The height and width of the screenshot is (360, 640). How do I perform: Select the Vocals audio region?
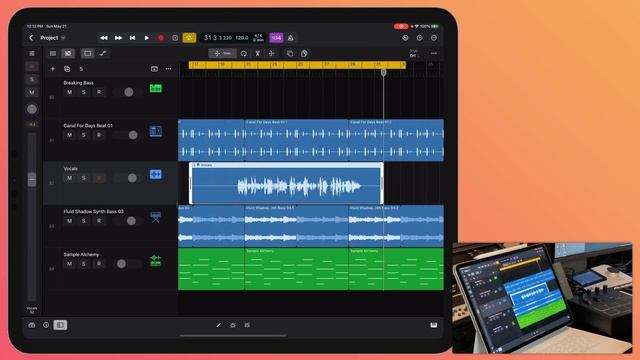(x=286, y=183)
